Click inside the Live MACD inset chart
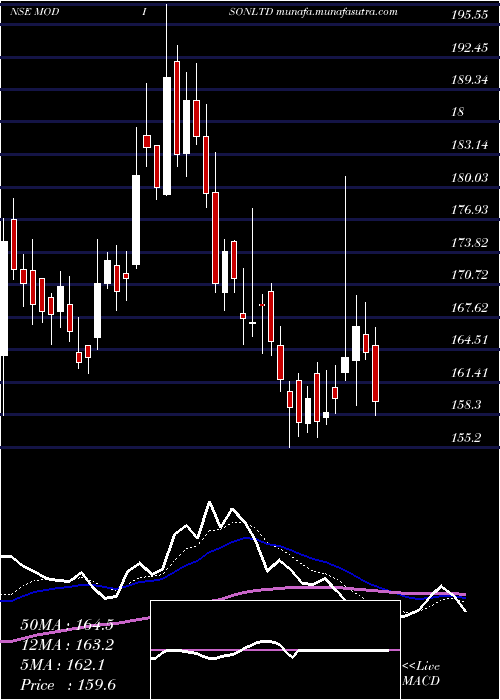 tap(275, 650)
